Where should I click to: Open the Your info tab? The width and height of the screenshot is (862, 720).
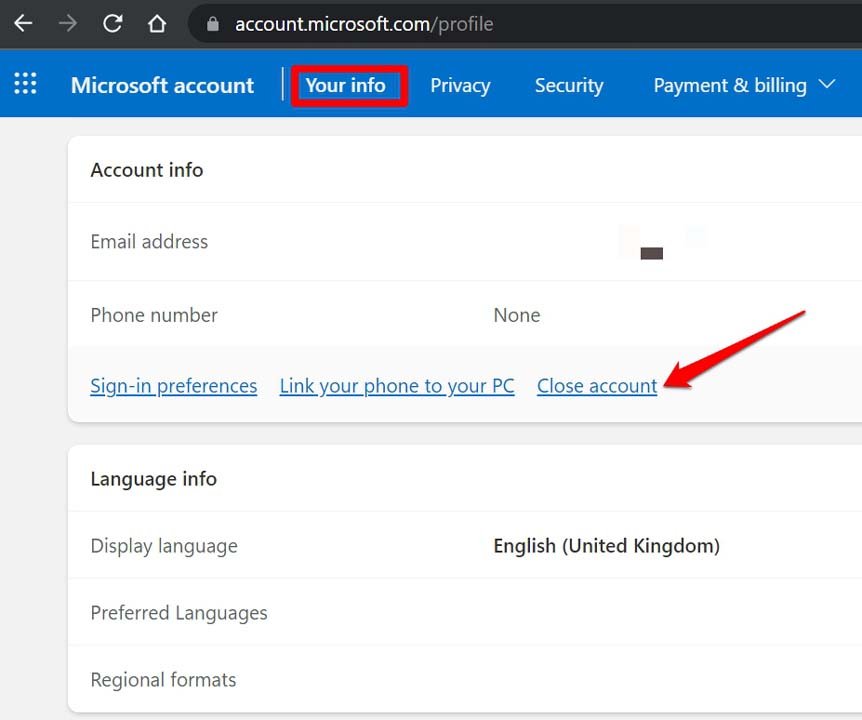pos(346,86)
